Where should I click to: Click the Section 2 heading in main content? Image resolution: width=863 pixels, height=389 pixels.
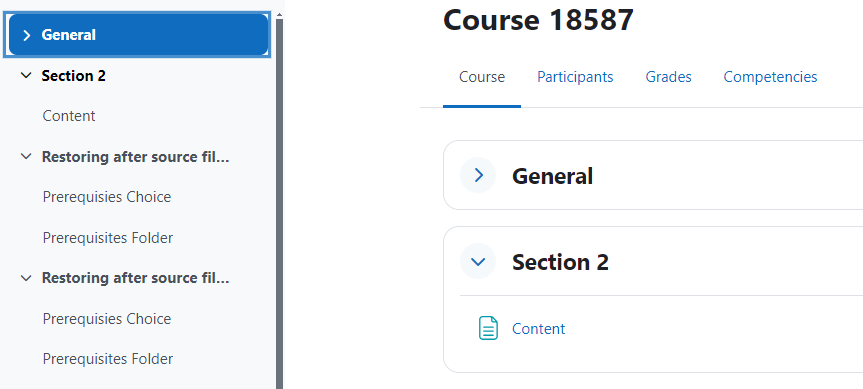tap(560, 262)
